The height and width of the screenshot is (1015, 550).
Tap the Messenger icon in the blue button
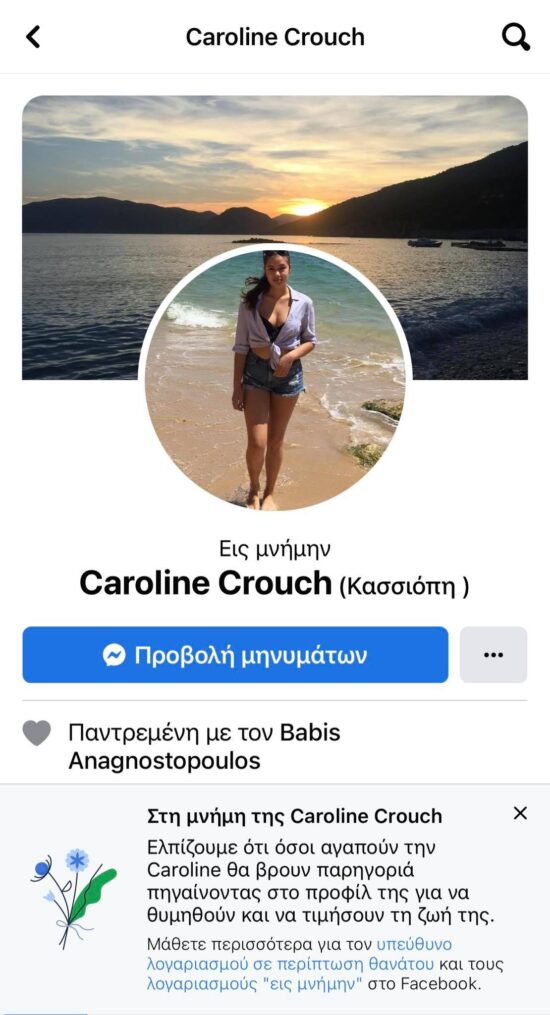coord(114,655)
